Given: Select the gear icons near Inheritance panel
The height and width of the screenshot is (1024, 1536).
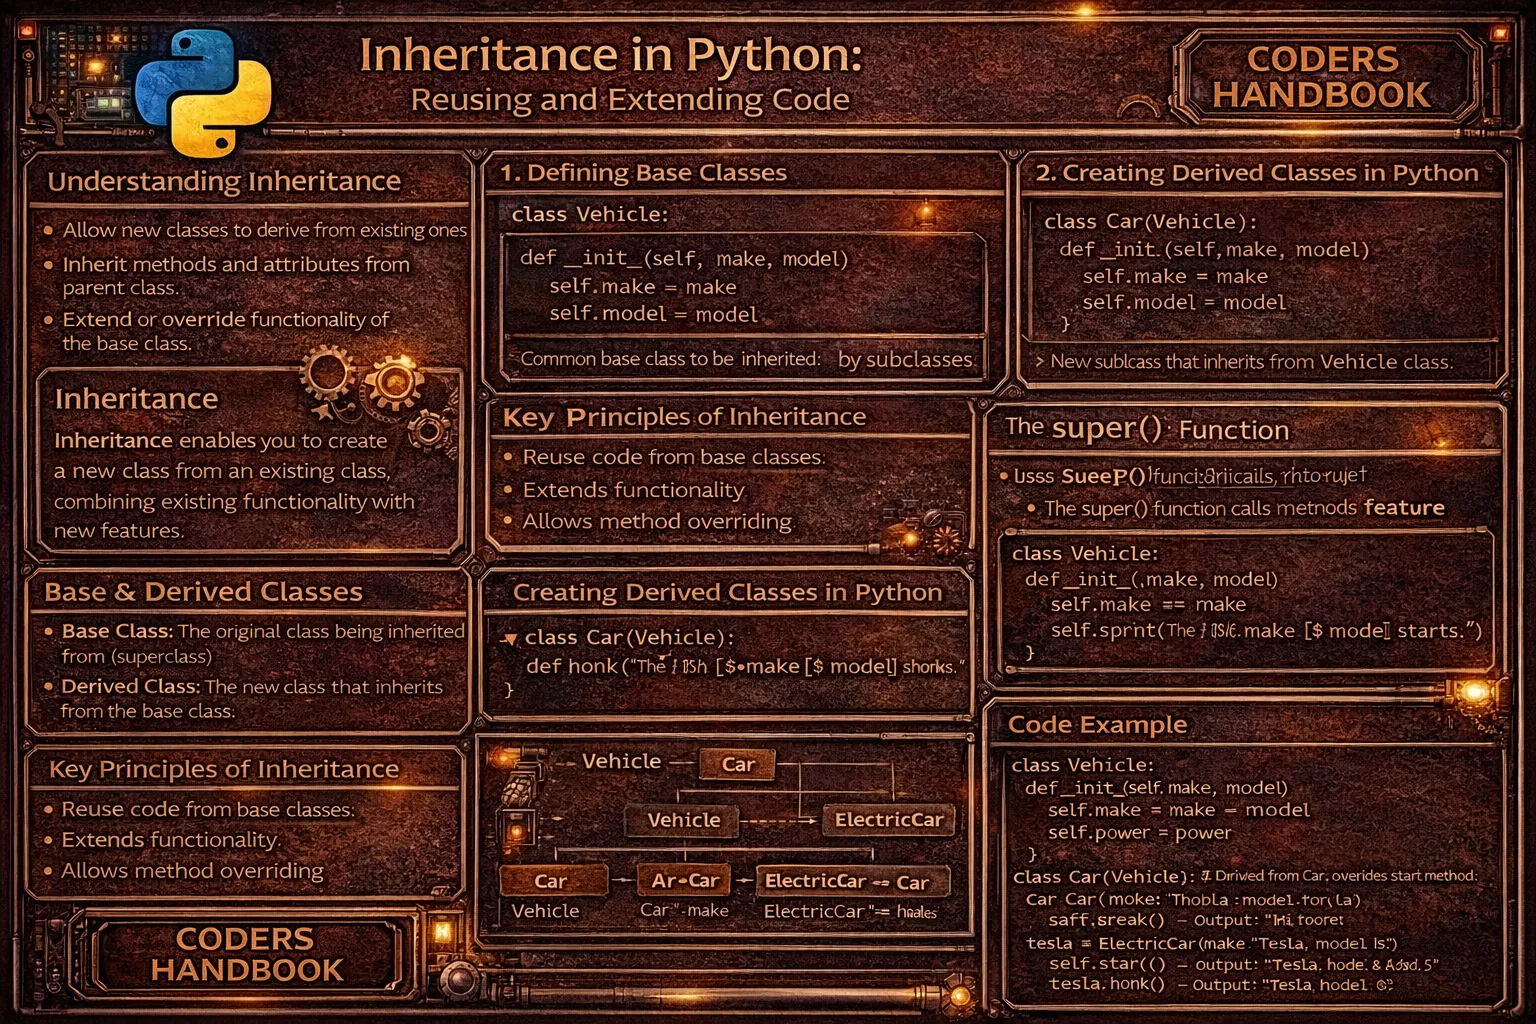Looking at the screenshot, I should (362, 382).
